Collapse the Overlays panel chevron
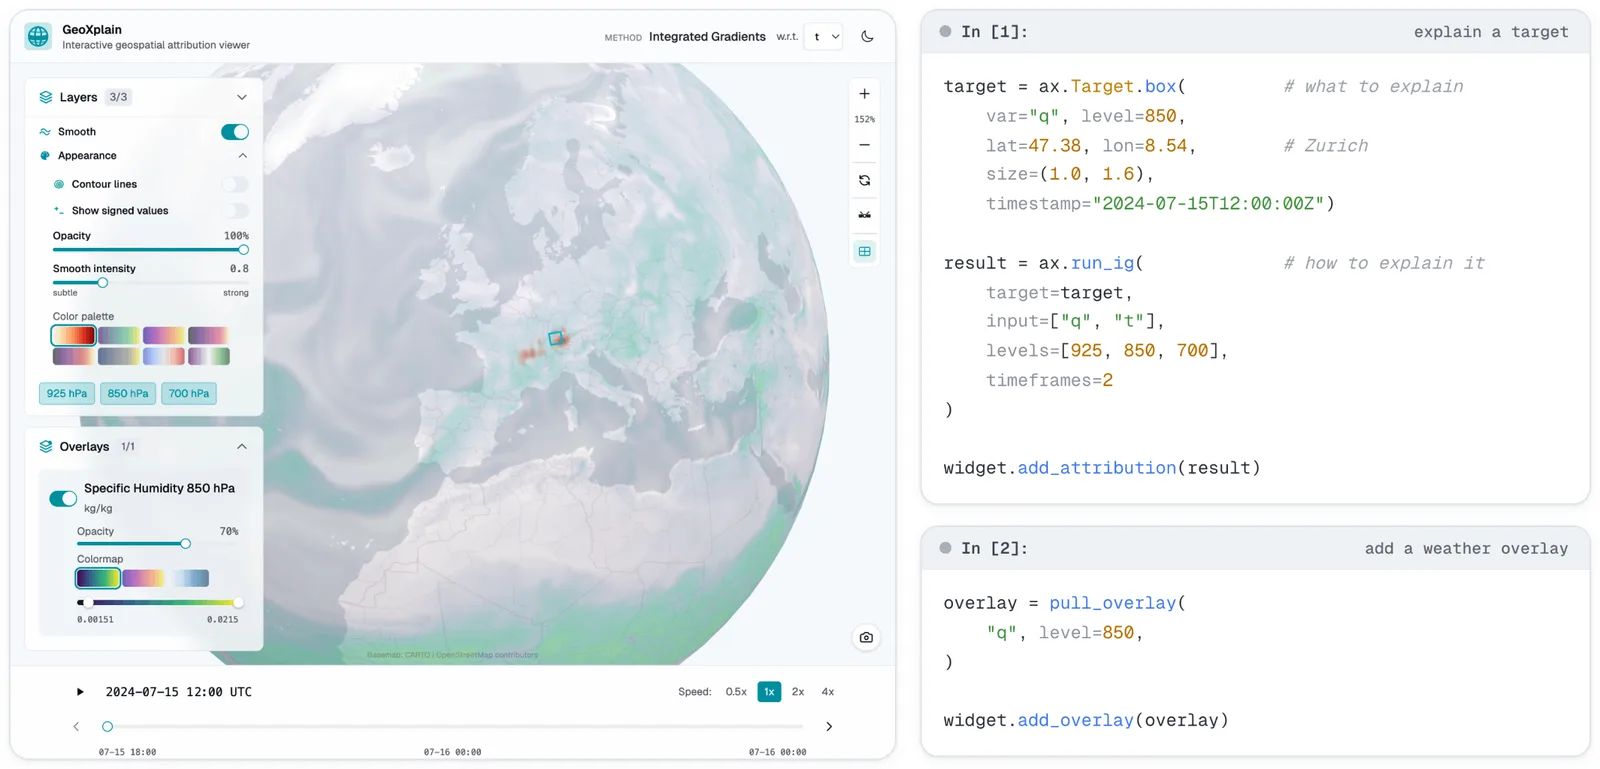 tap(242, 446)
